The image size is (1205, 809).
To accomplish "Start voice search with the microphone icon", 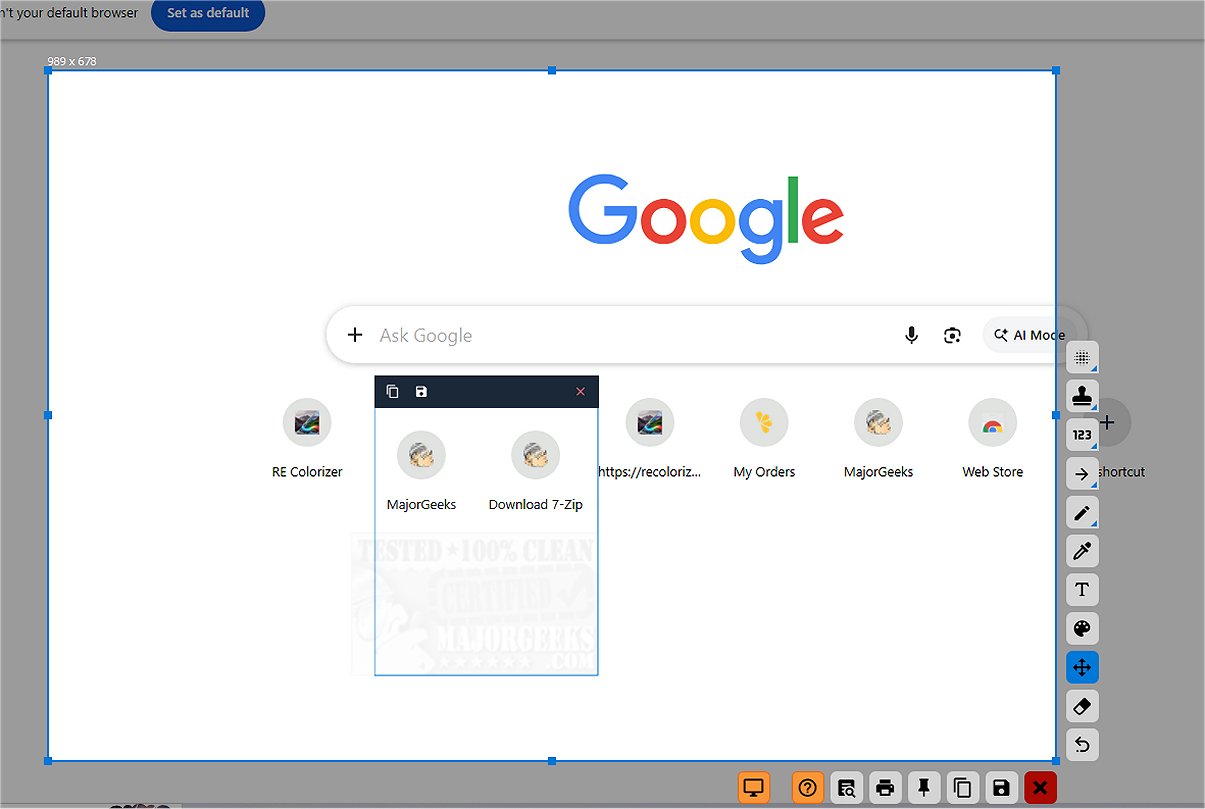I will pos(911,335).
